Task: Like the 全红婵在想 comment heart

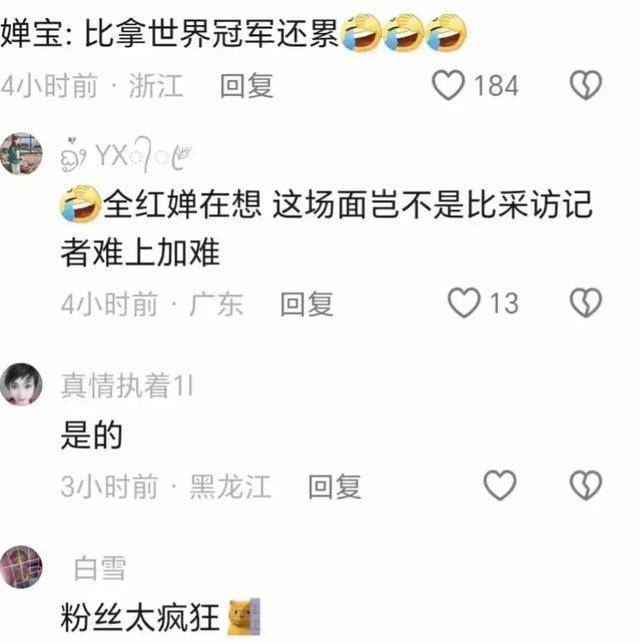Action: (464, 303)
